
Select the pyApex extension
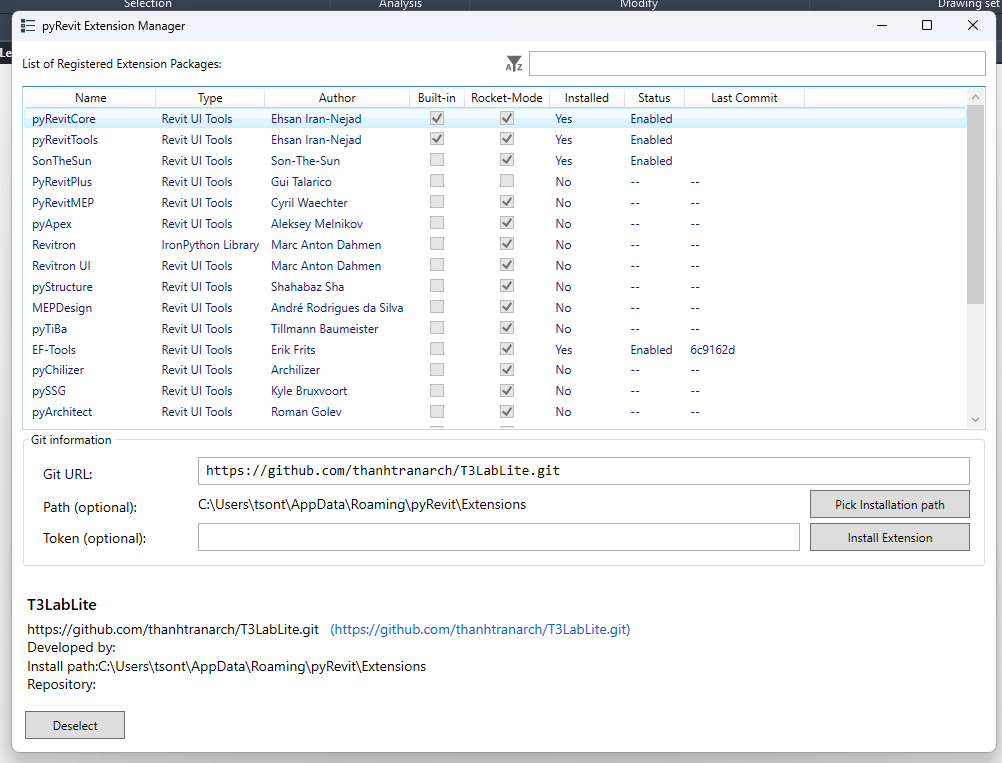pyautogui.click(x=495, y=224)
